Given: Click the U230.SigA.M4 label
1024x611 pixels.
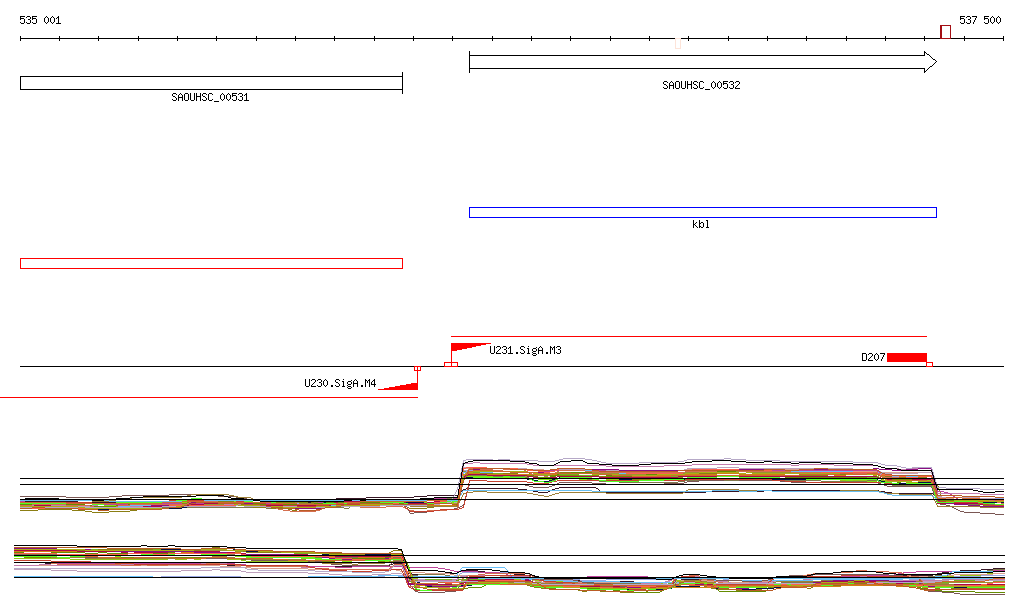Looking at the screenshot, I should [340, 383].
